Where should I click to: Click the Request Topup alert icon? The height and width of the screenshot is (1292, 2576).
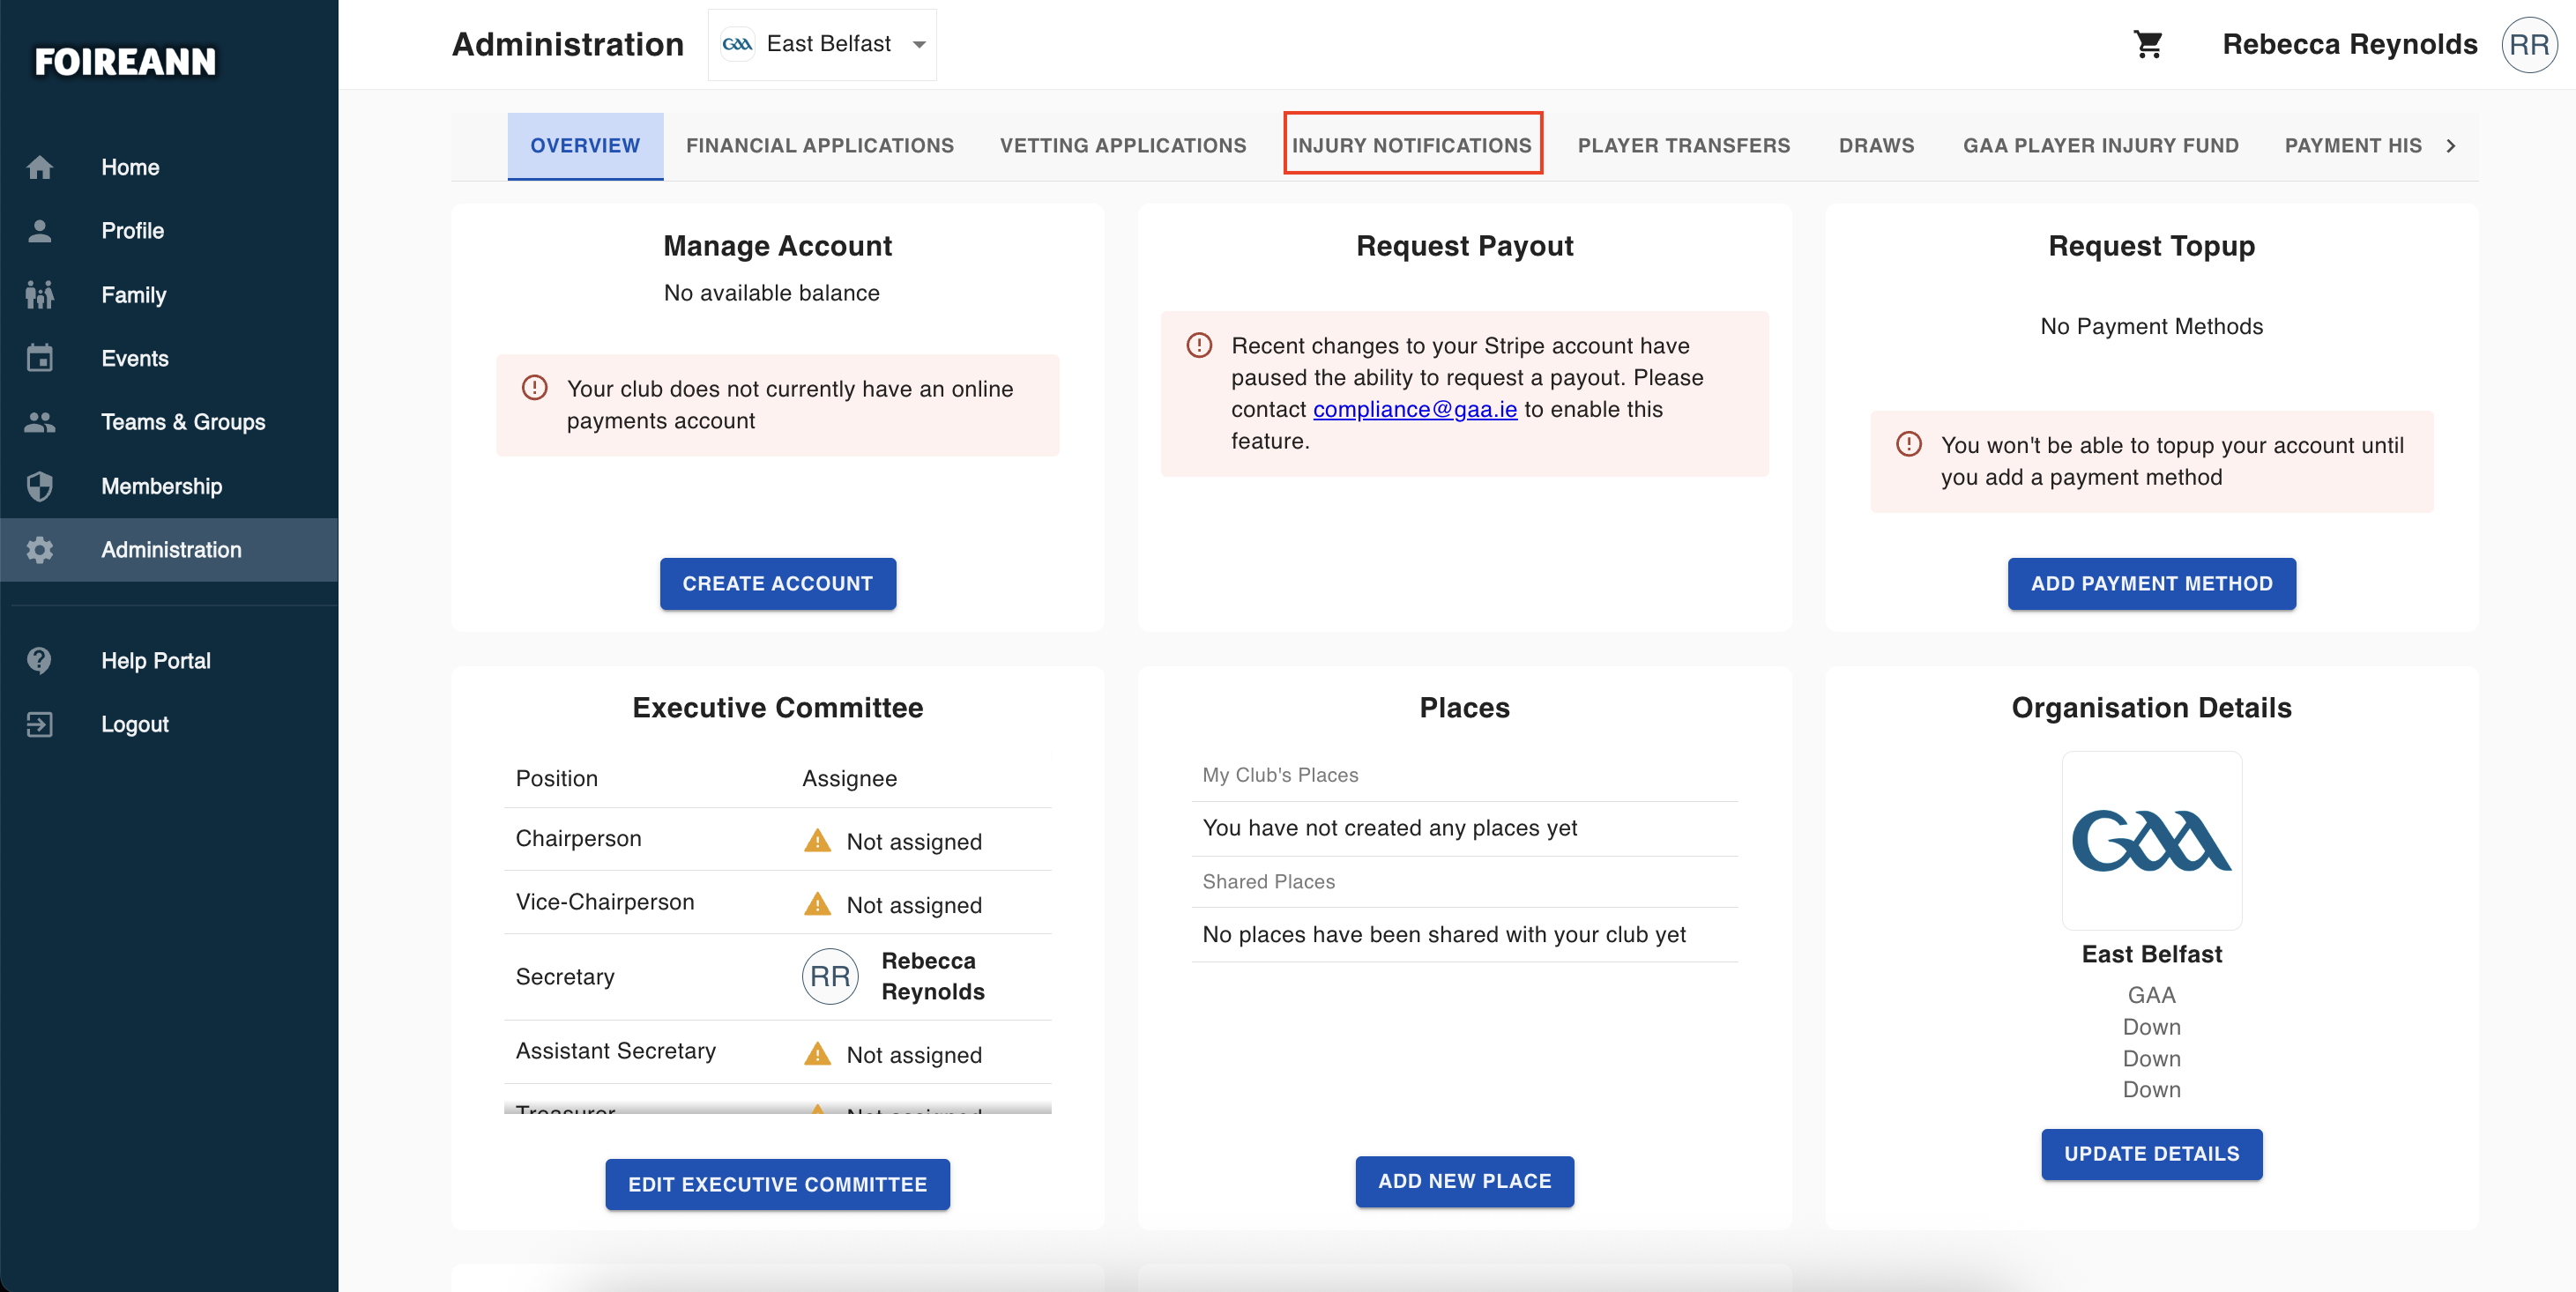coord(1909,444)
